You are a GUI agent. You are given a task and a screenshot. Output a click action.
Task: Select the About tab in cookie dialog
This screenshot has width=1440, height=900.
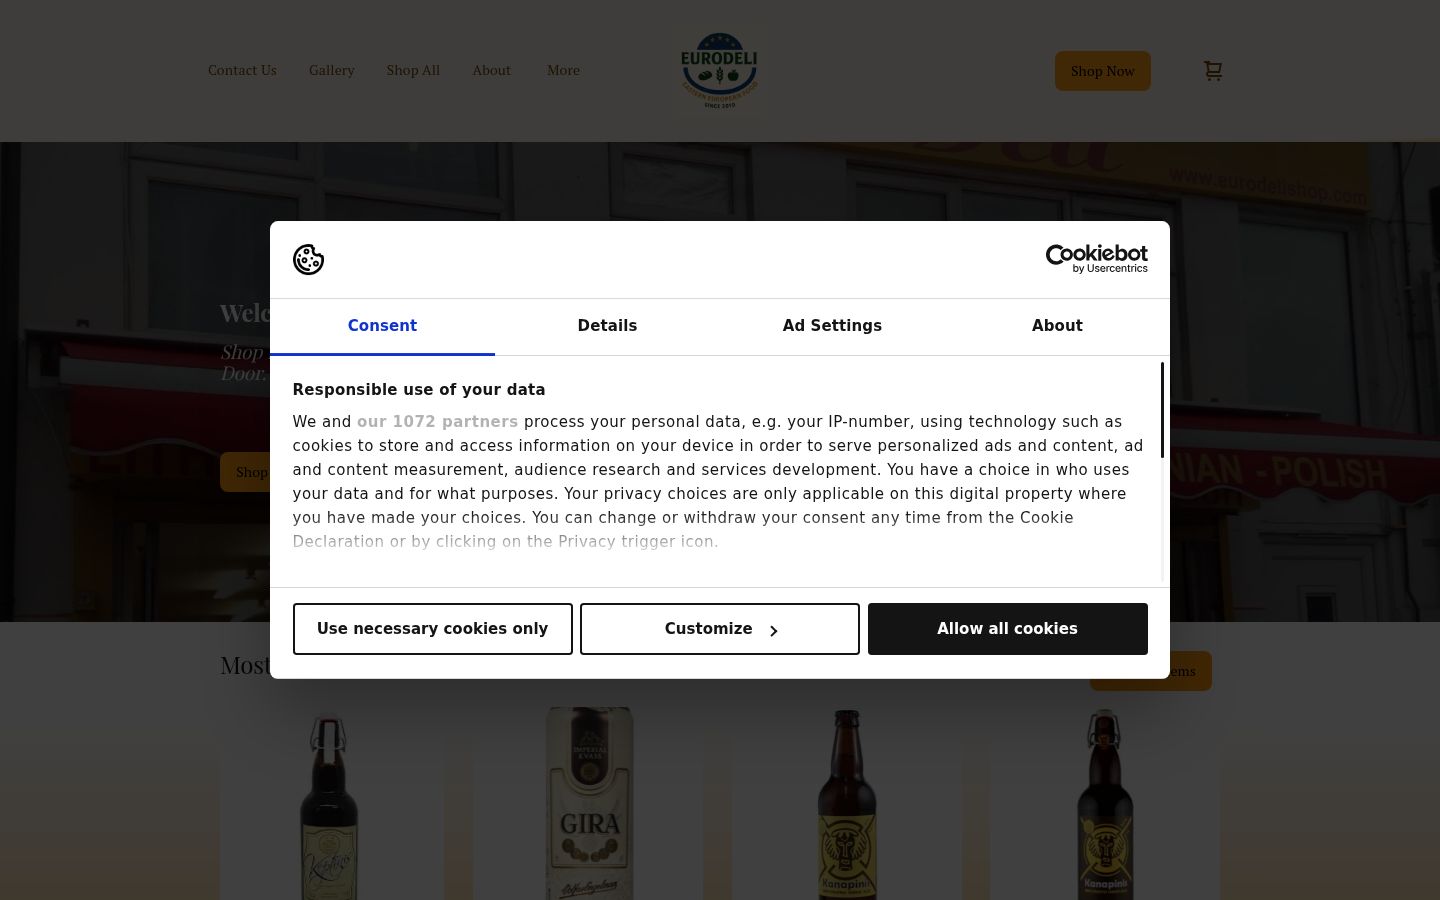point(1057,326)
